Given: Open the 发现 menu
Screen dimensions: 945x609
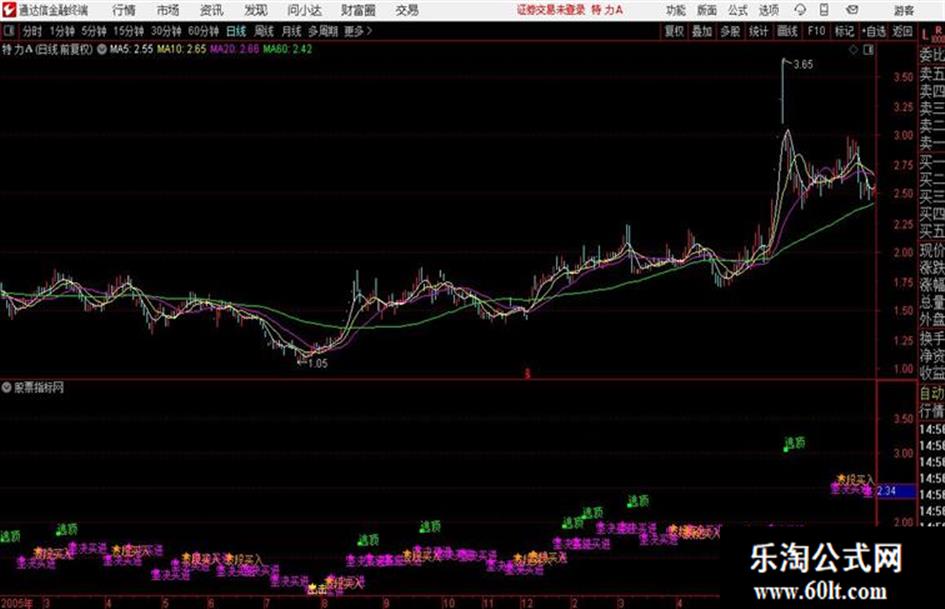Looking at the screenshot, I should coord(255,10).
